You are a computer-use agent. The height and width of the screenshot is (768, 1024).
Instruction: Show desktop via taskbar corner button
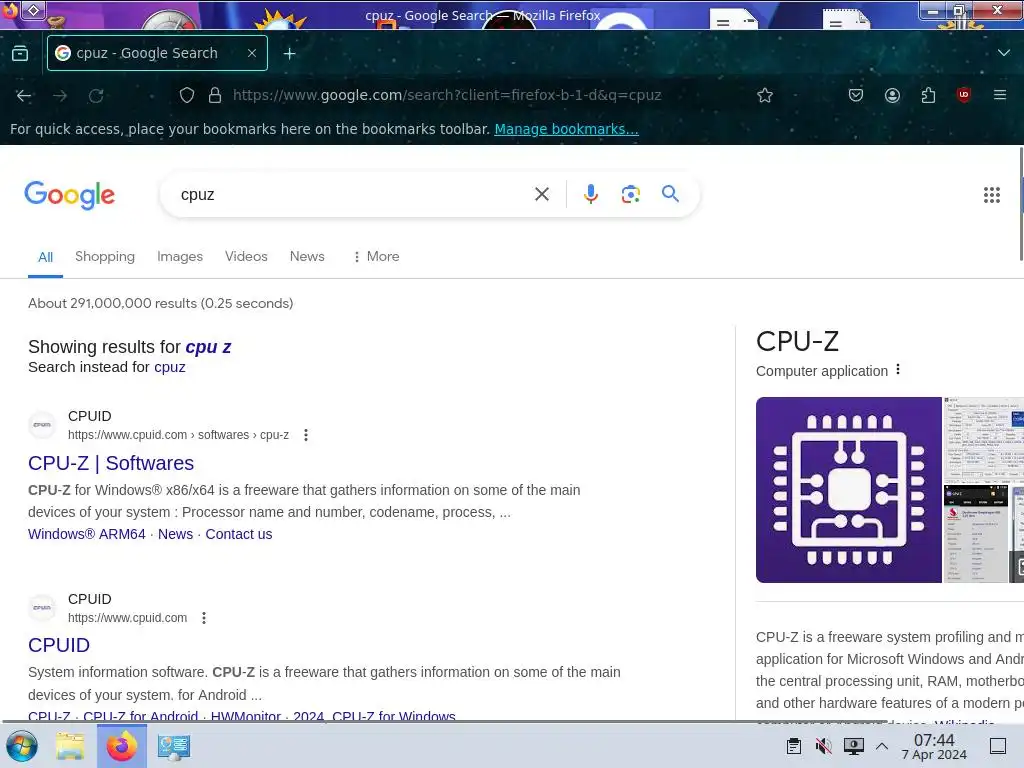point(997,746)
